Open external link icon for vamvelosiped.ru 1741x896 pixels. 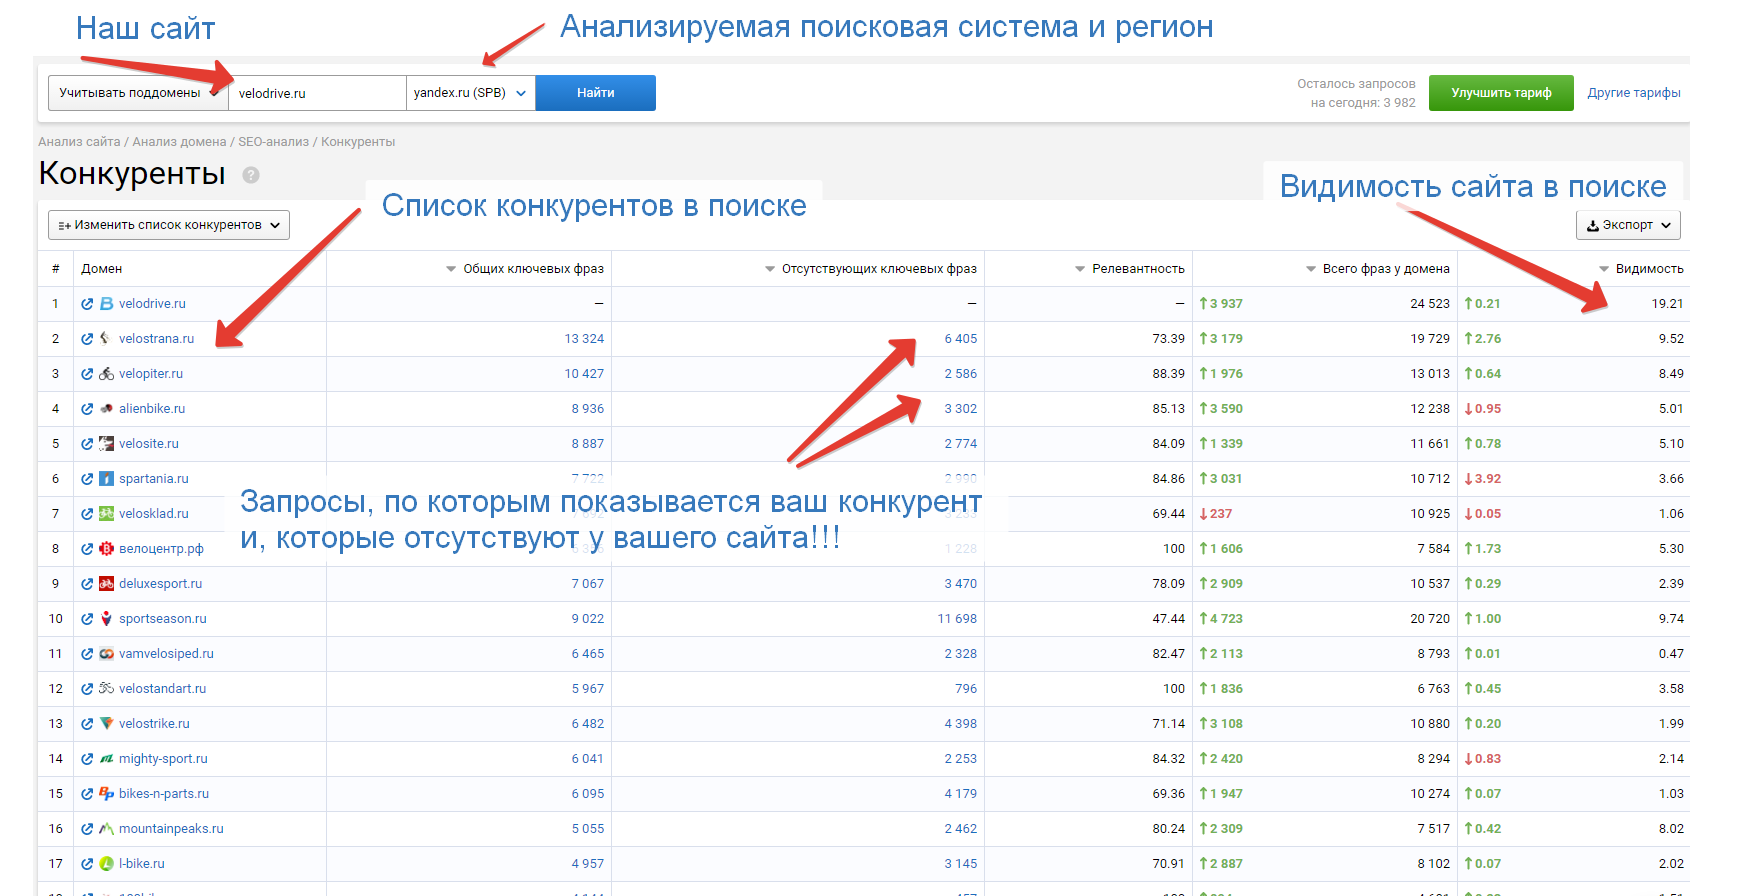point(87,654)
